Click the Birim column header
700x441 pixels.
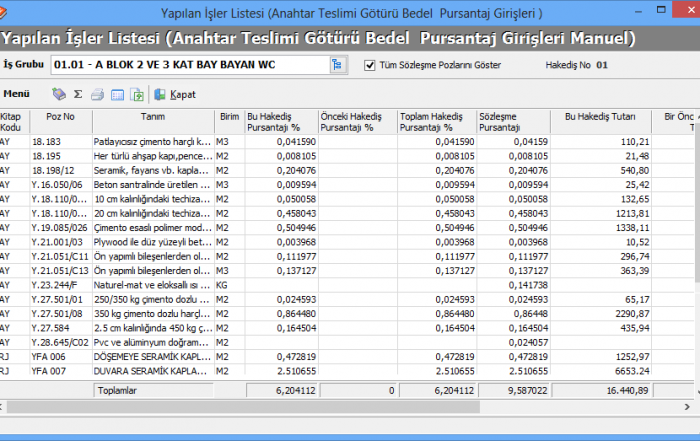(229, 122)
